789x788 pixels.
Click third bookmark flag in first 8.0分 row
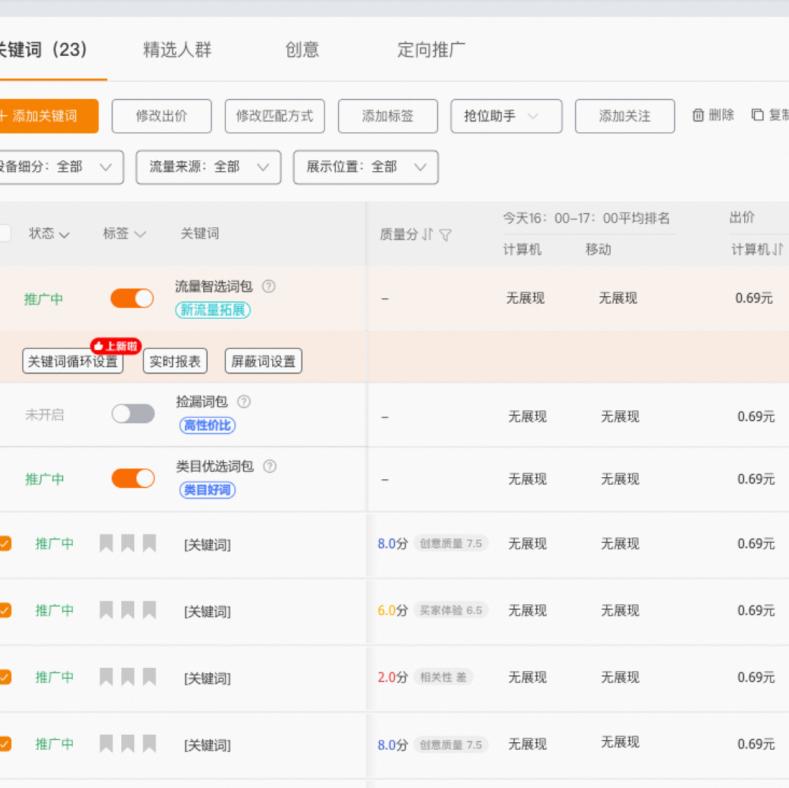coord(149,543)
